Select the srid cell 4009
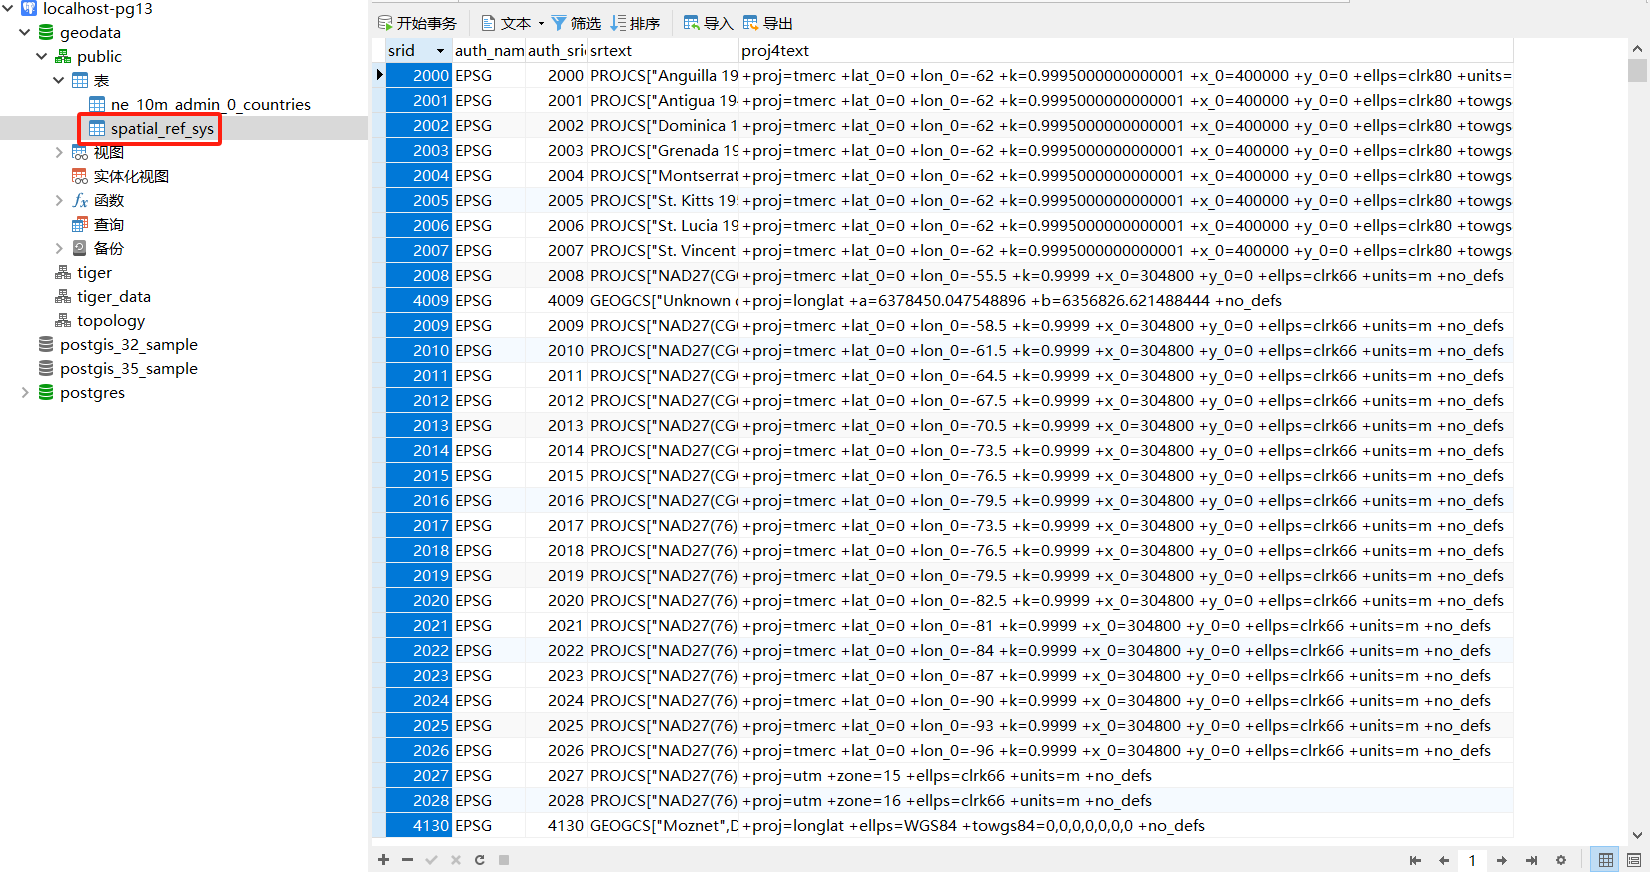The height and width of the screenshot is (872, 1650). pyautogui.click(x=419, y=301)
